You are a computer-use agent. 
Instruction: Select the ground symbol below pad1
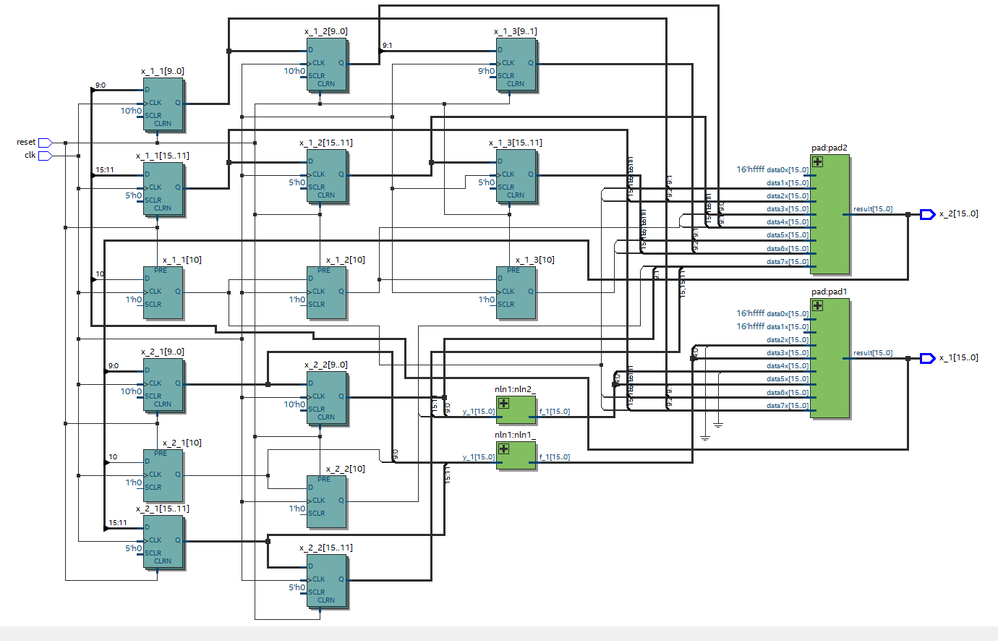pos(705,436)
